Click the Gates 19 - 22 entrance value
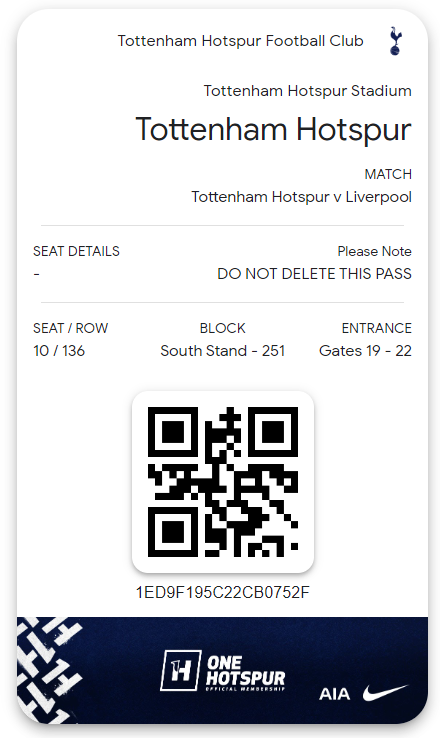440x738 pixels. 365,351
